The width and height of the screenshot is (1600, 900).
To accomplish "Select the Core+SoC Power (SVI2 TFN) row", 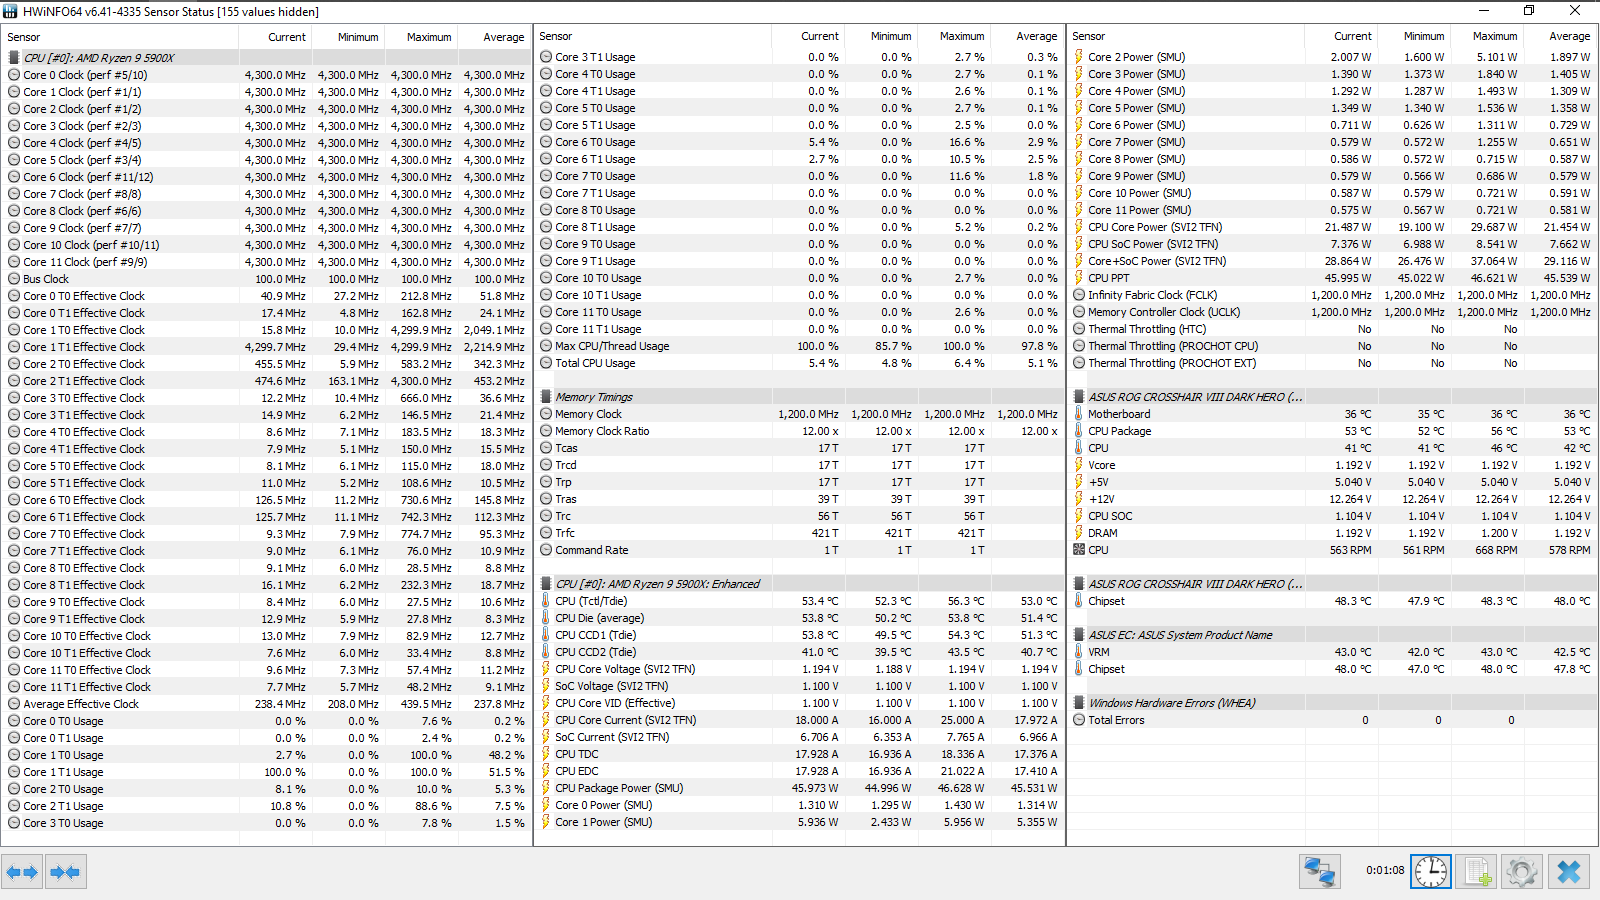I will click(1333, 261).
